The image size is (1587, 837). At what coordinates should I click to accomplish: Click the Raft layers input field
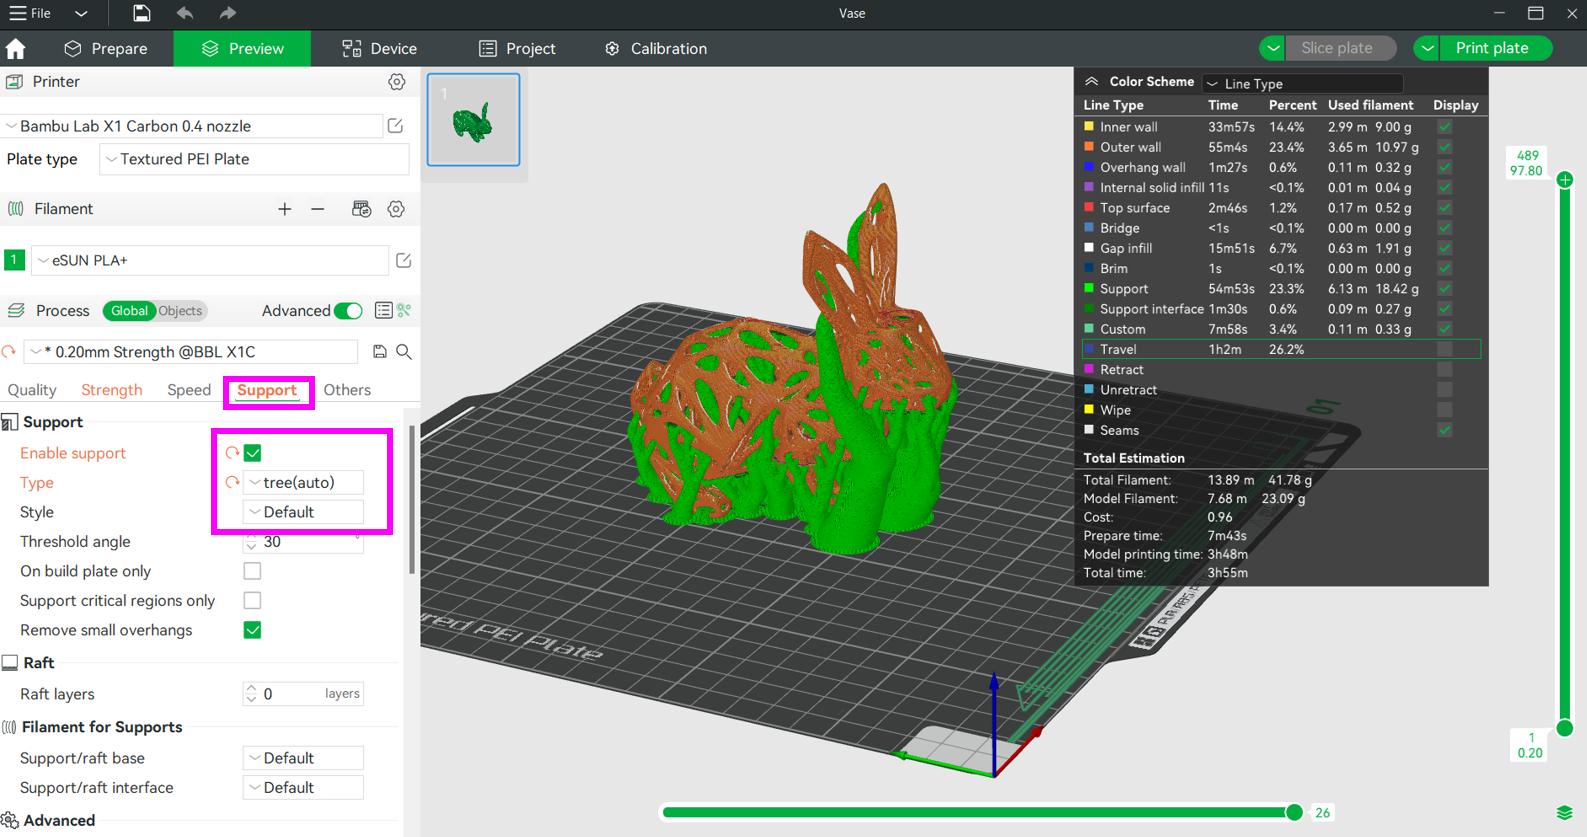tap(304, 694)
